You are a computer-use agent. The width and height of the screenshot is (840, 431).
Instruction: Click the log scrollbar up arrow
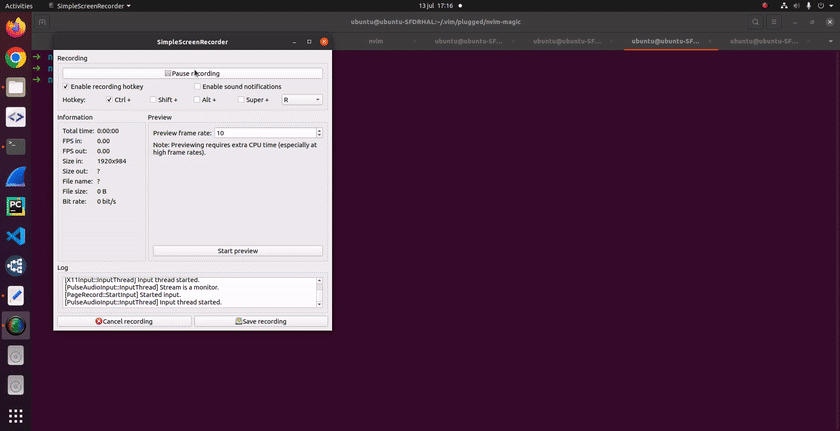click(x=320, y=280)
